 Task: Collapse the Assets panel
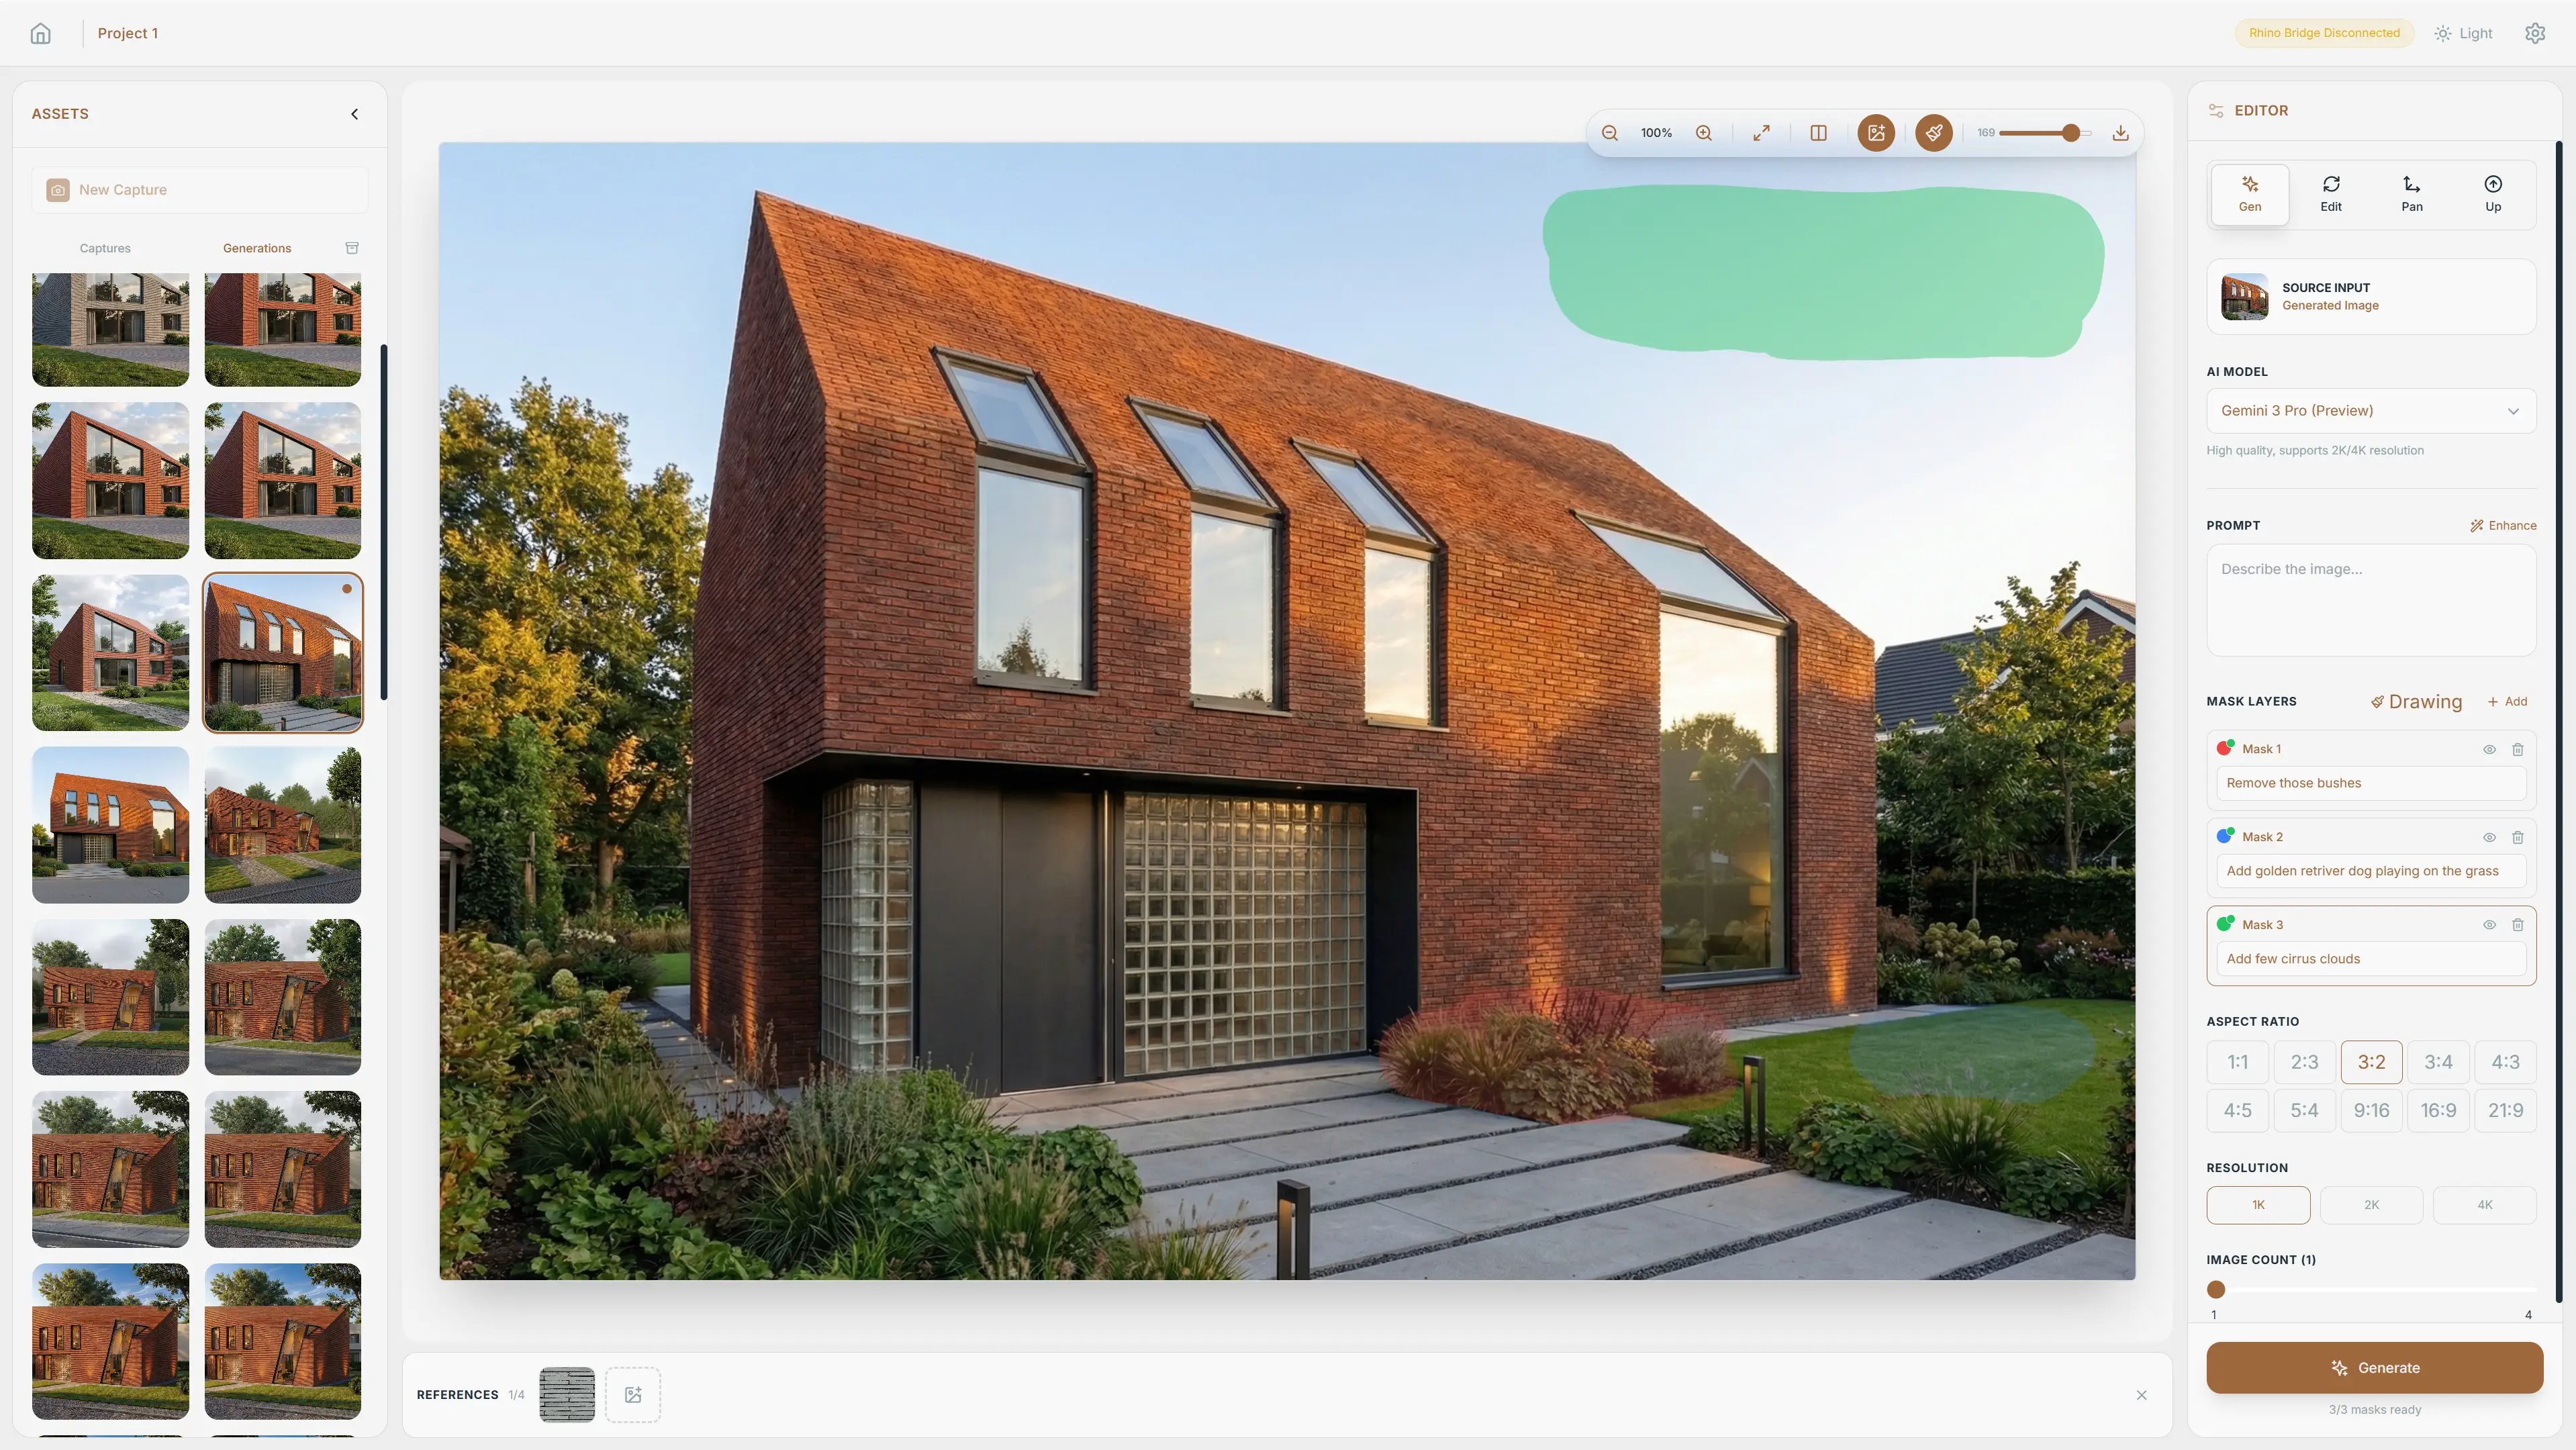coord(353,113)
